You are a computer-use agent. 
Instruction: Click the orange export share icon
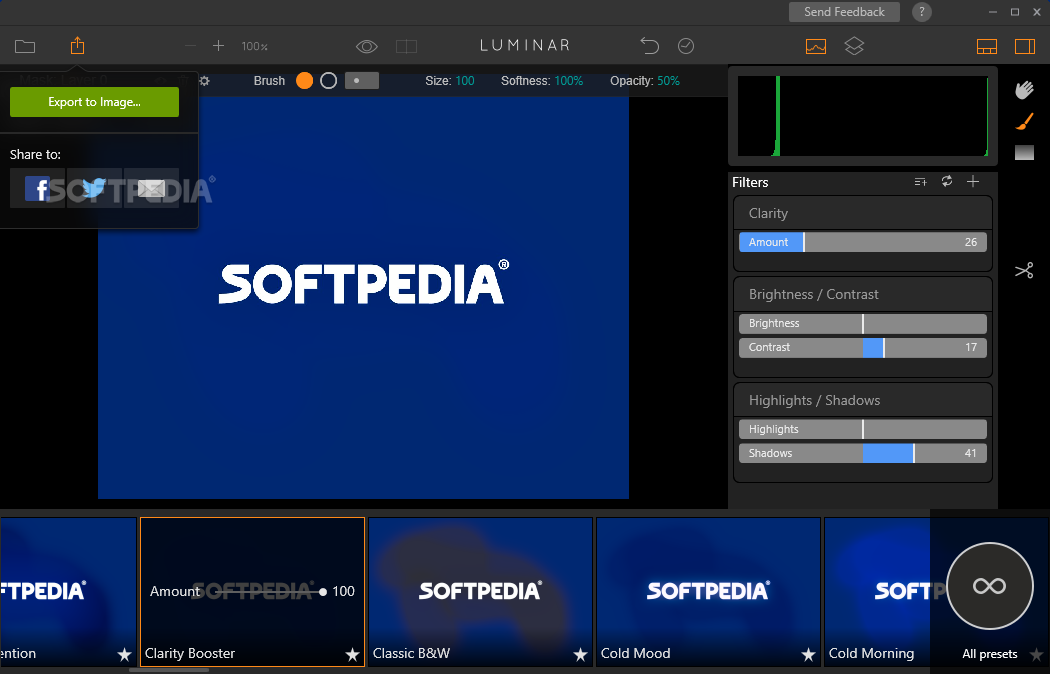coord(78,46)
